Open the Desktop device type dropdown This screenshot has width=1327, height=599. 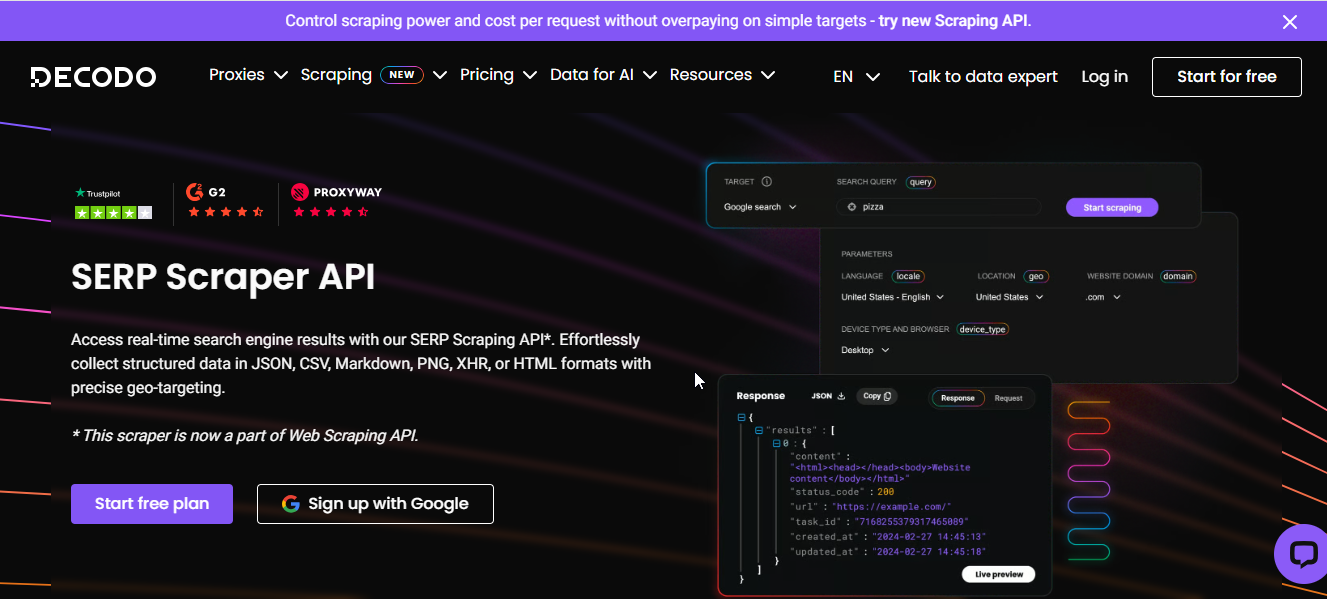click(x=866, y=350)
